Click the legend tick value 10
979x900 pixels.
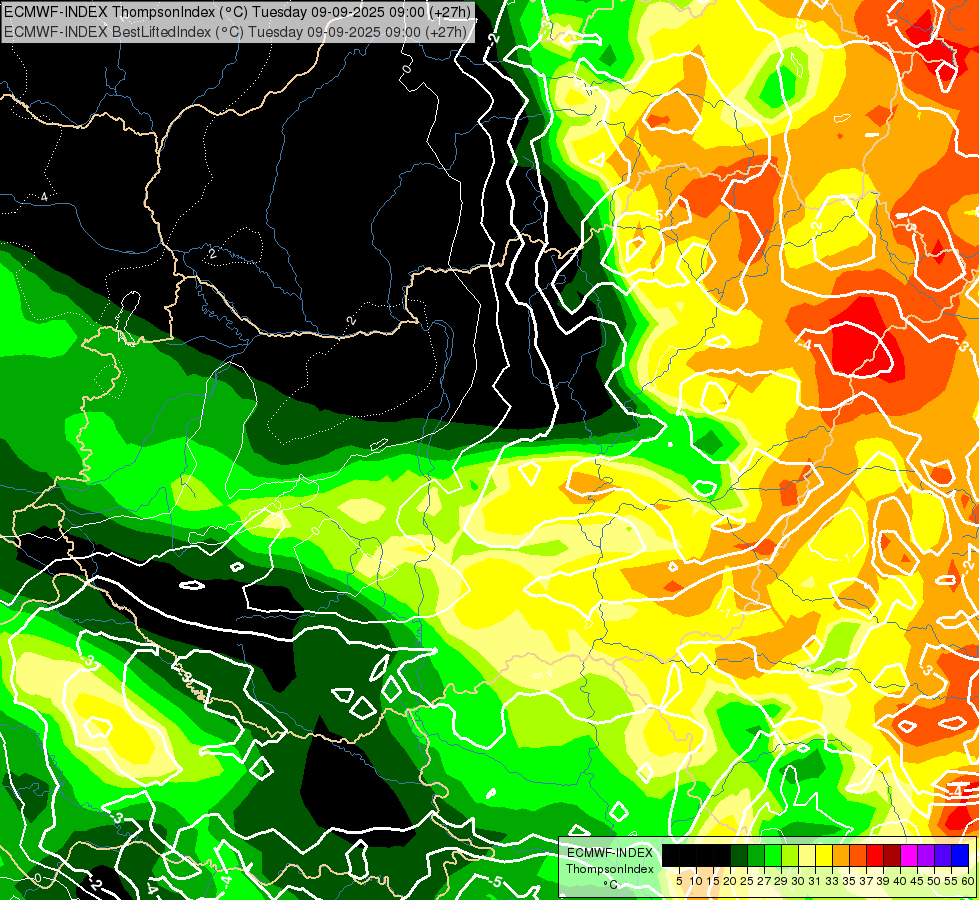[x=696, y=881]
